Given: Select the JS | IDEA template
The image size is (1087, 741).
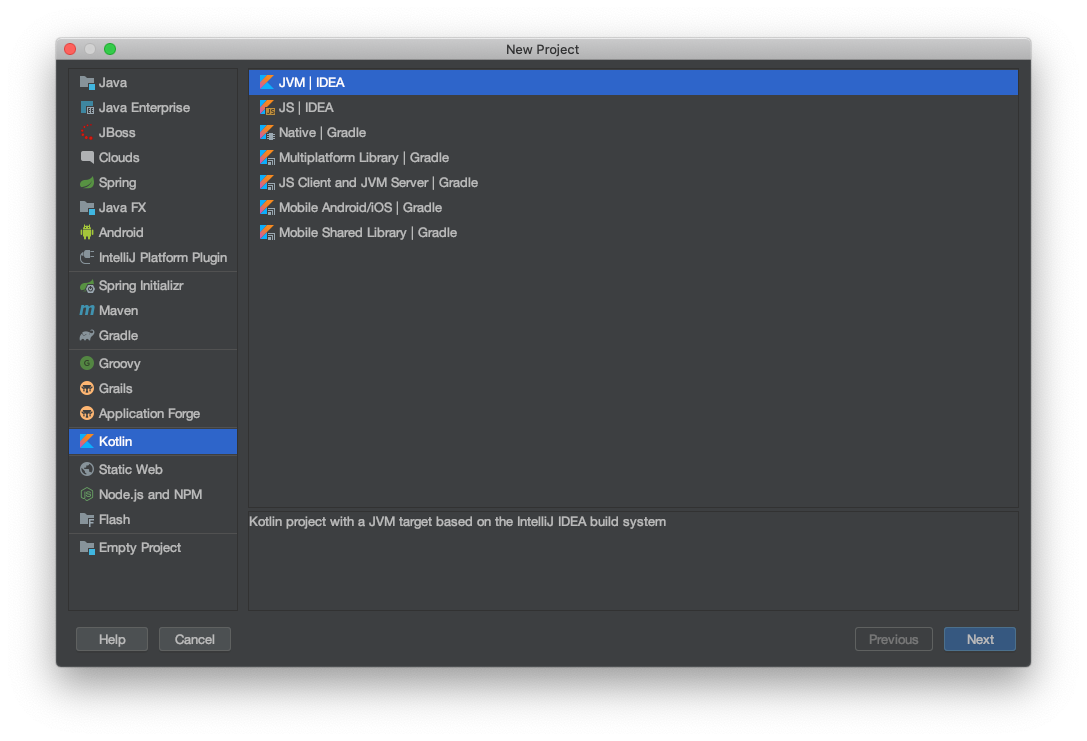Looking at the screenshot, I should [x=634, y=107].
